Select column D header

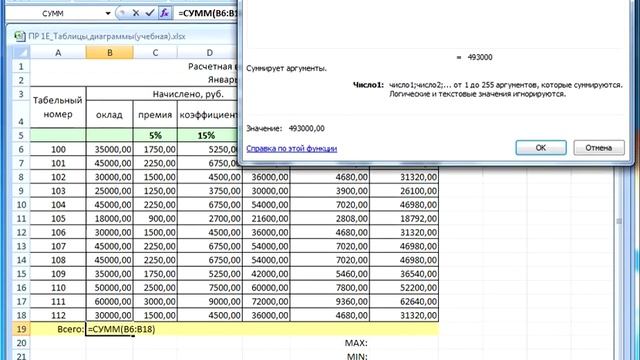pyautogui.click(x=209, y=53)
